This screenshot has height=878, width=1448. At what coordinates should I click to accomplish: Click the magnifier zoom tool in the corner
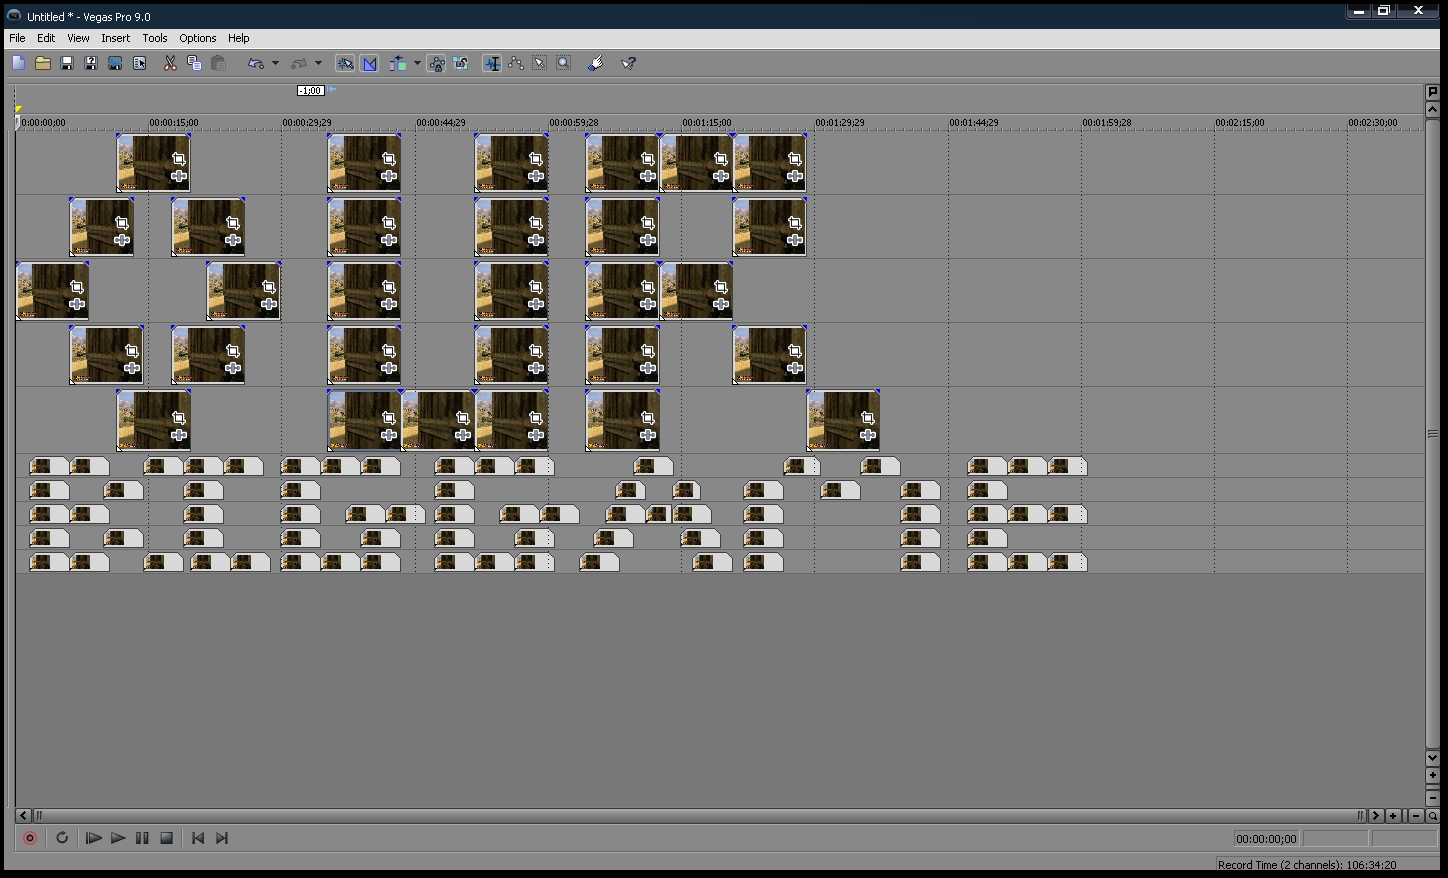click(1433, 816)
